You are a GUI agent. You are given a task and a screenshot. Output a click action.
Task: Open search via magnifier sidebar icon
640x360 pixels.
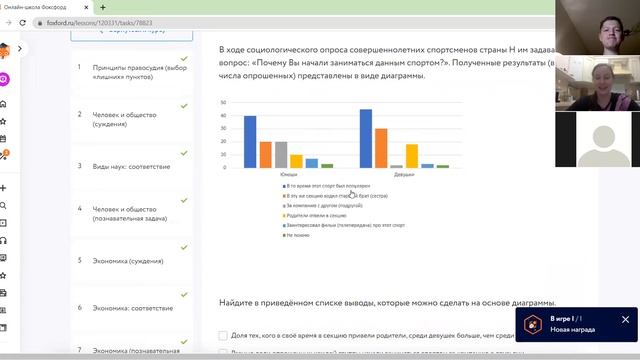[3, 205]
